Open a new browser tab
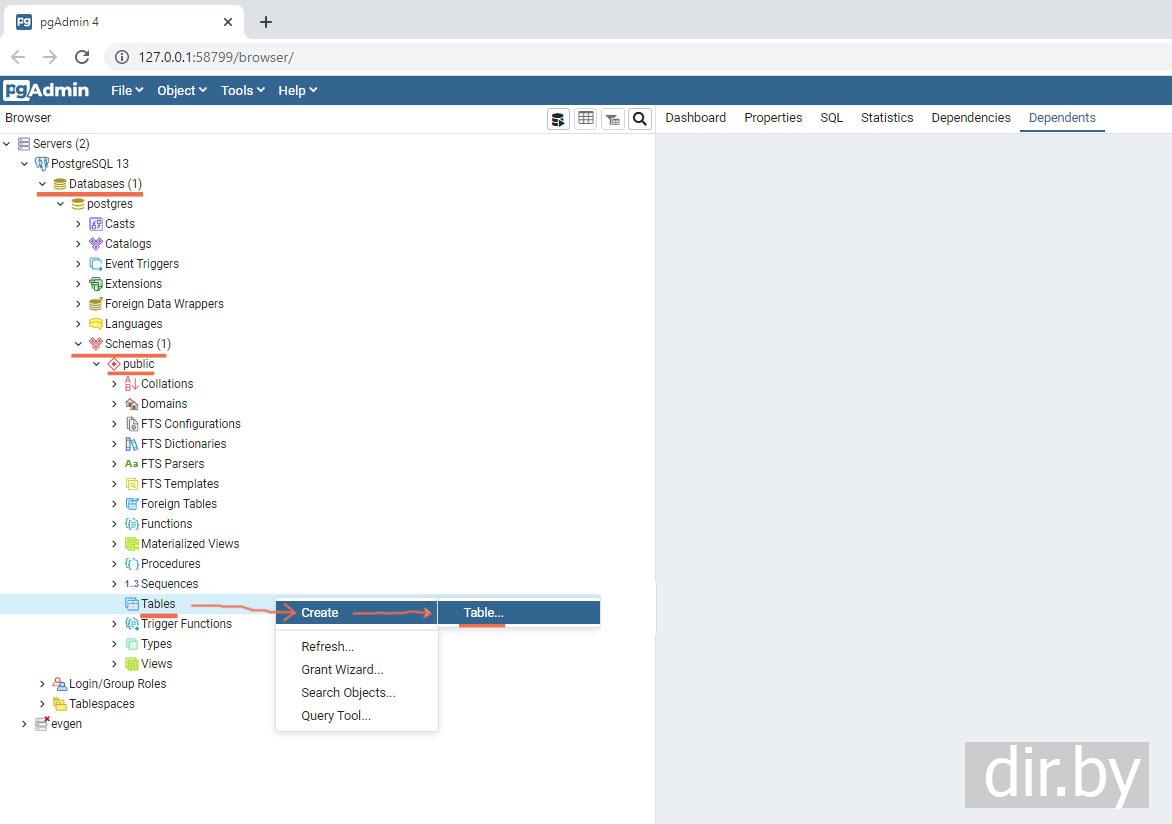 [265, 22]
